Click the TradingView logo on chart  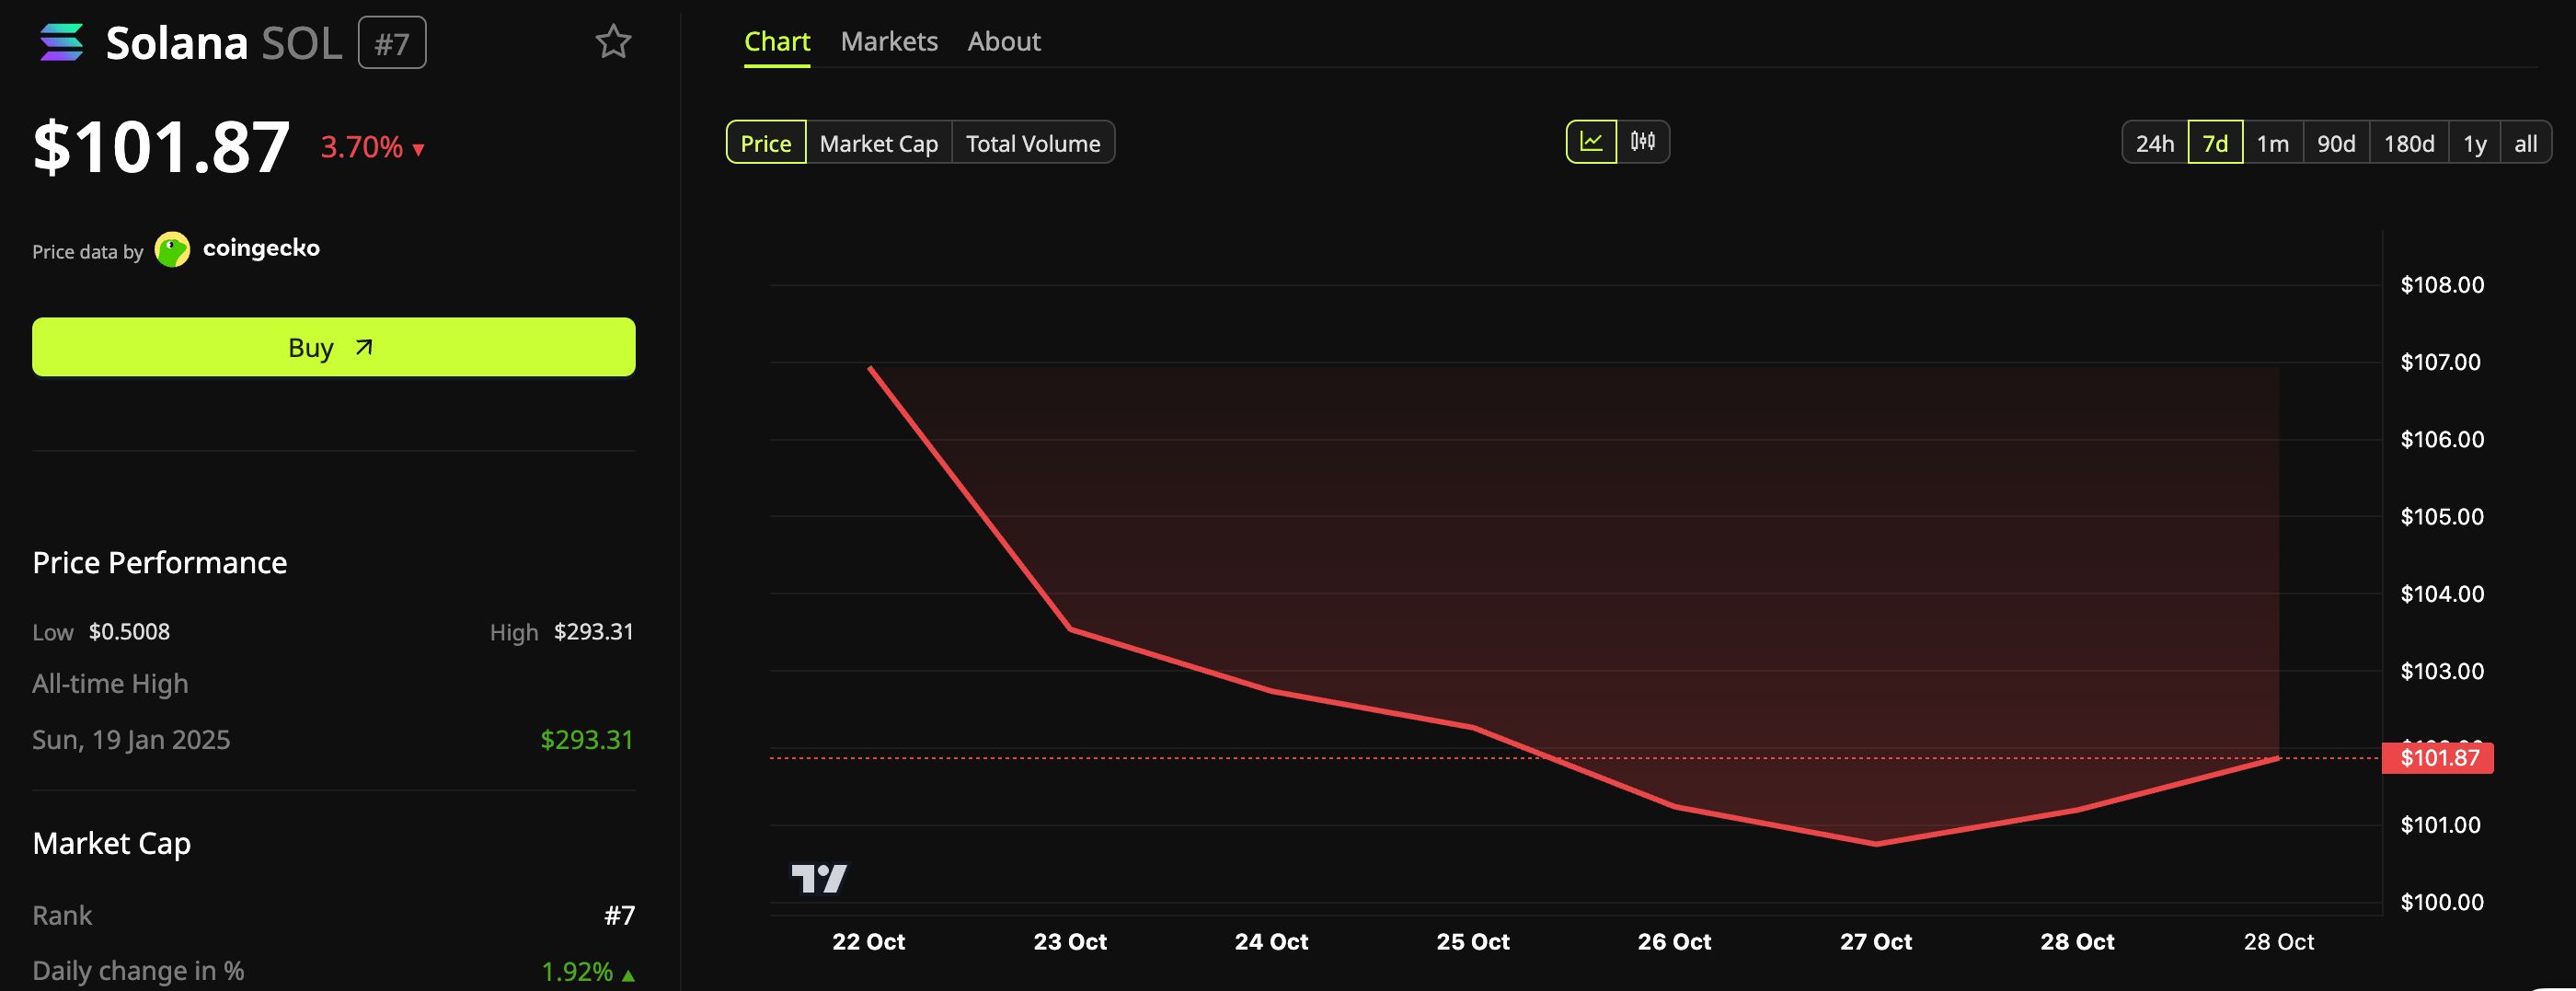coord(819,878)
